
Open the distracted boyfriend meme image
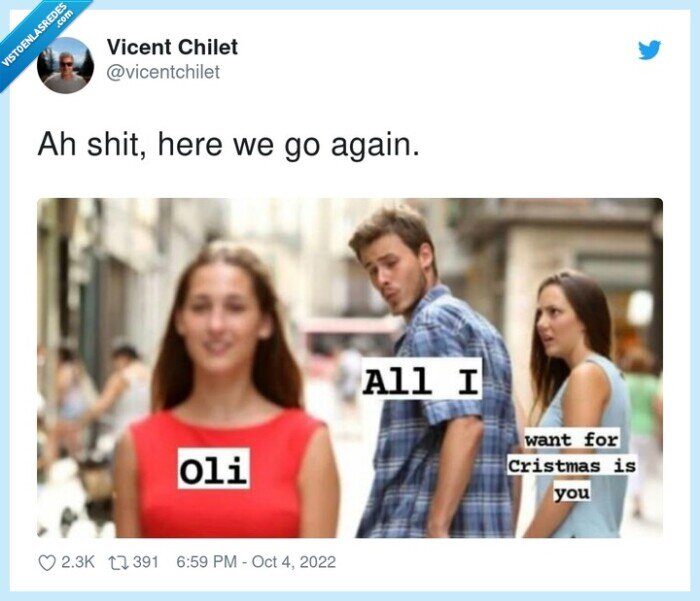(x=350, y=368)
